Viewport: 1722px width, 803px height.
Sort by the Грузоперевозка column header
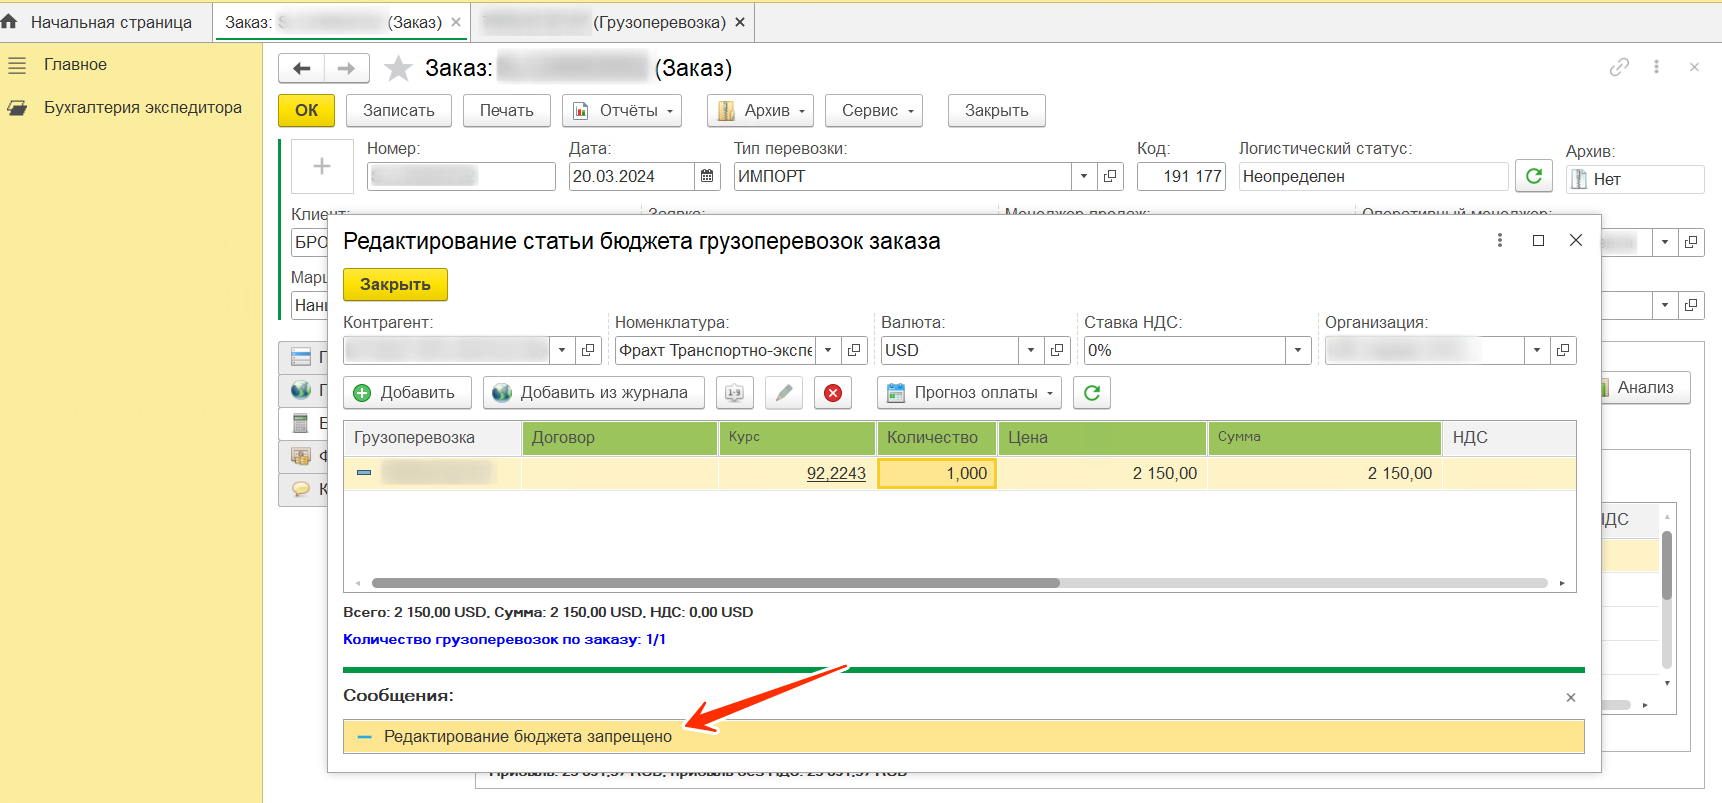pyautogui.click(x=433, y=438)
